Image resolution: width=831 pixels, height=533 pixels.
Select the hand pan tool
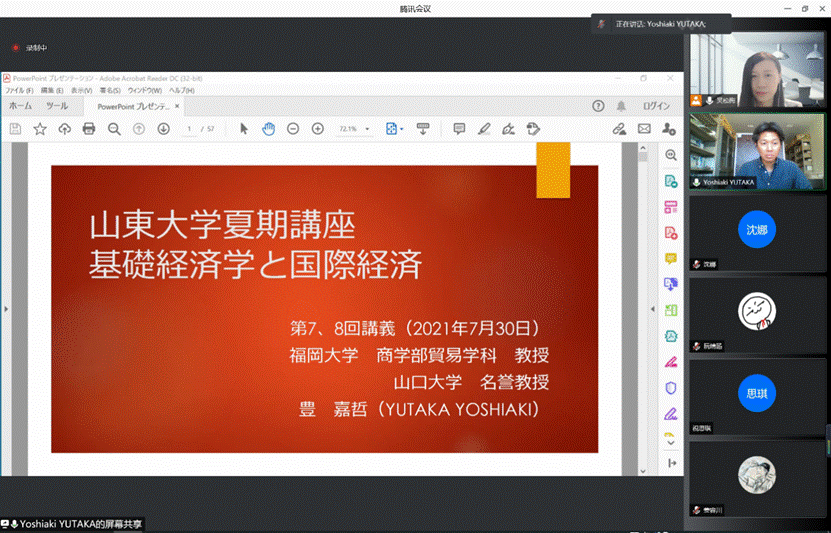[x=268, y=129]
